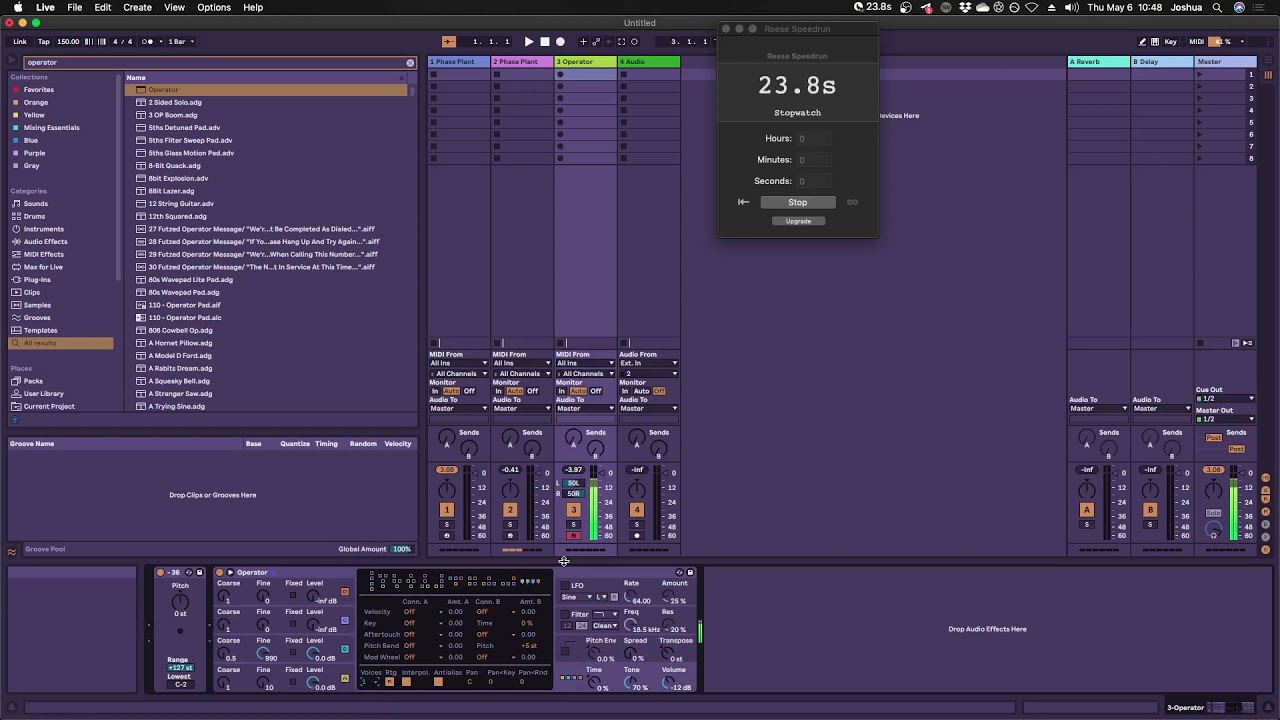
Task: Solo track 3 Operator
Action: (573, 526)
